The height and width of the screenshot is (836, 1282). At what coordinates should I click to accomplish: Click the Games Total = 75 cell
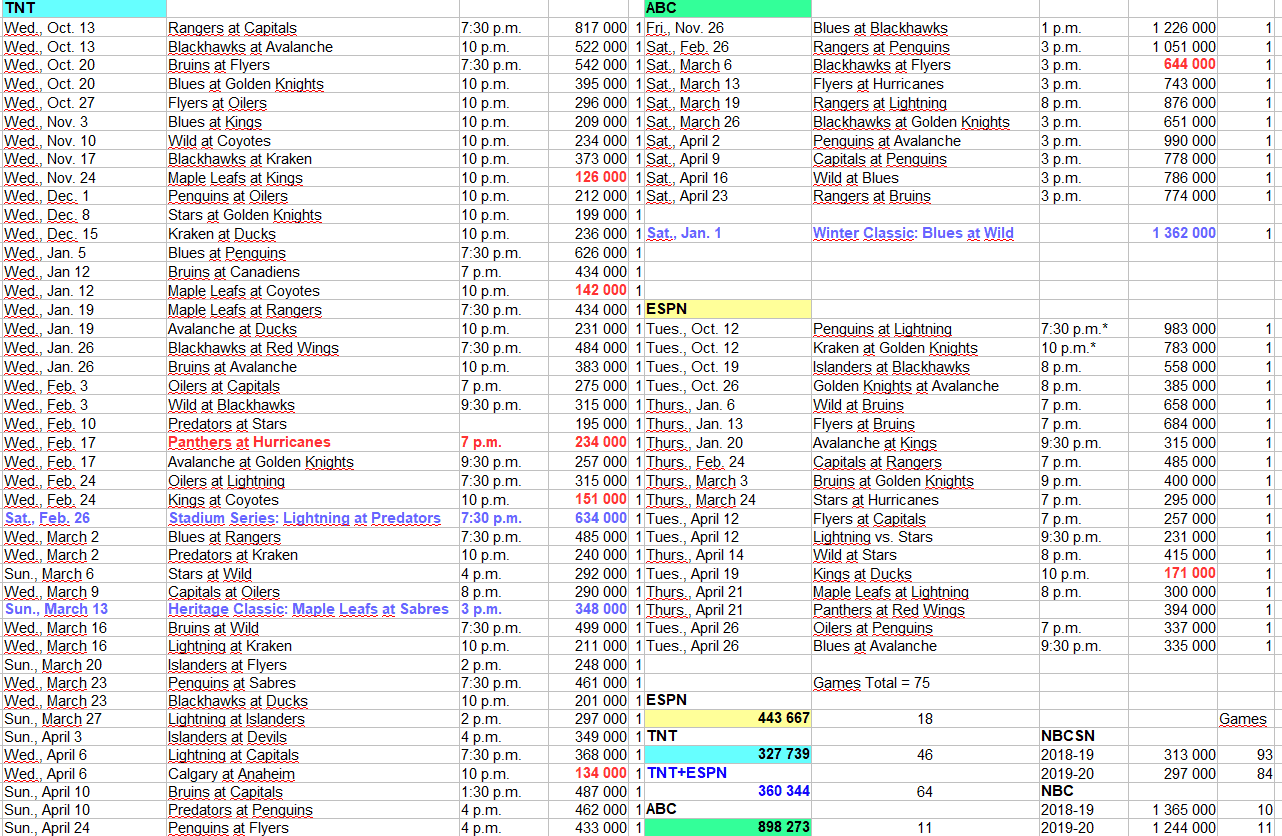tap(861, 683)
